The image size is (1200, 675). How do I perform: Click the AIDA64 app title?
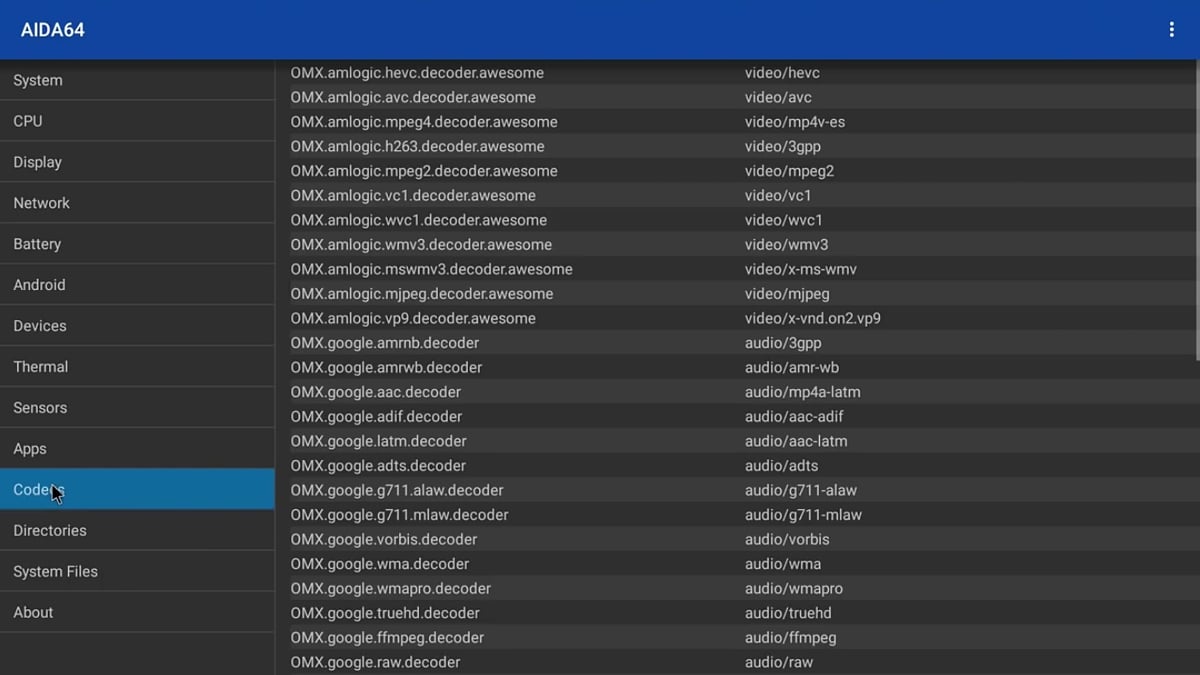point(53,30)
